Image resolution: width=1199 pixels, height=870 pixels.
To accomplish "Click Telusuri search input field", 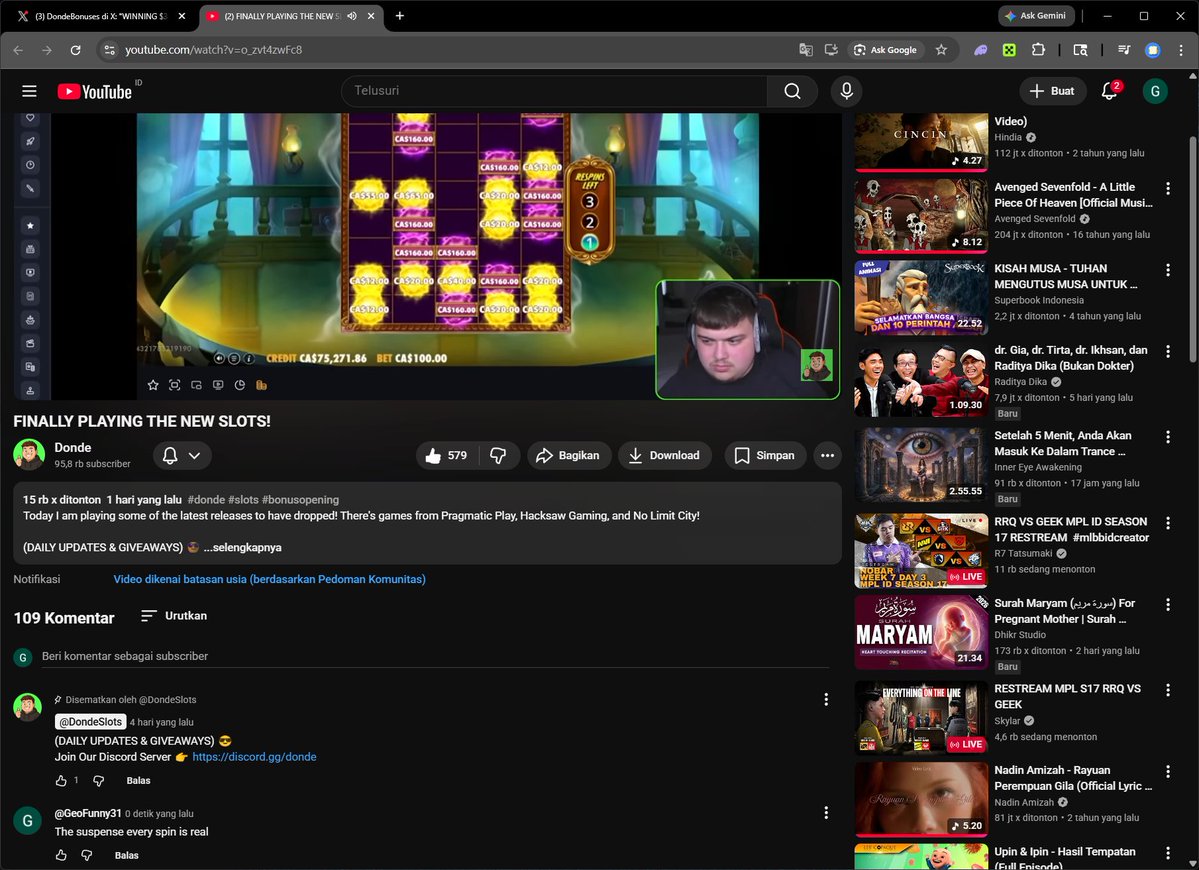I will [x=554, y=91].
